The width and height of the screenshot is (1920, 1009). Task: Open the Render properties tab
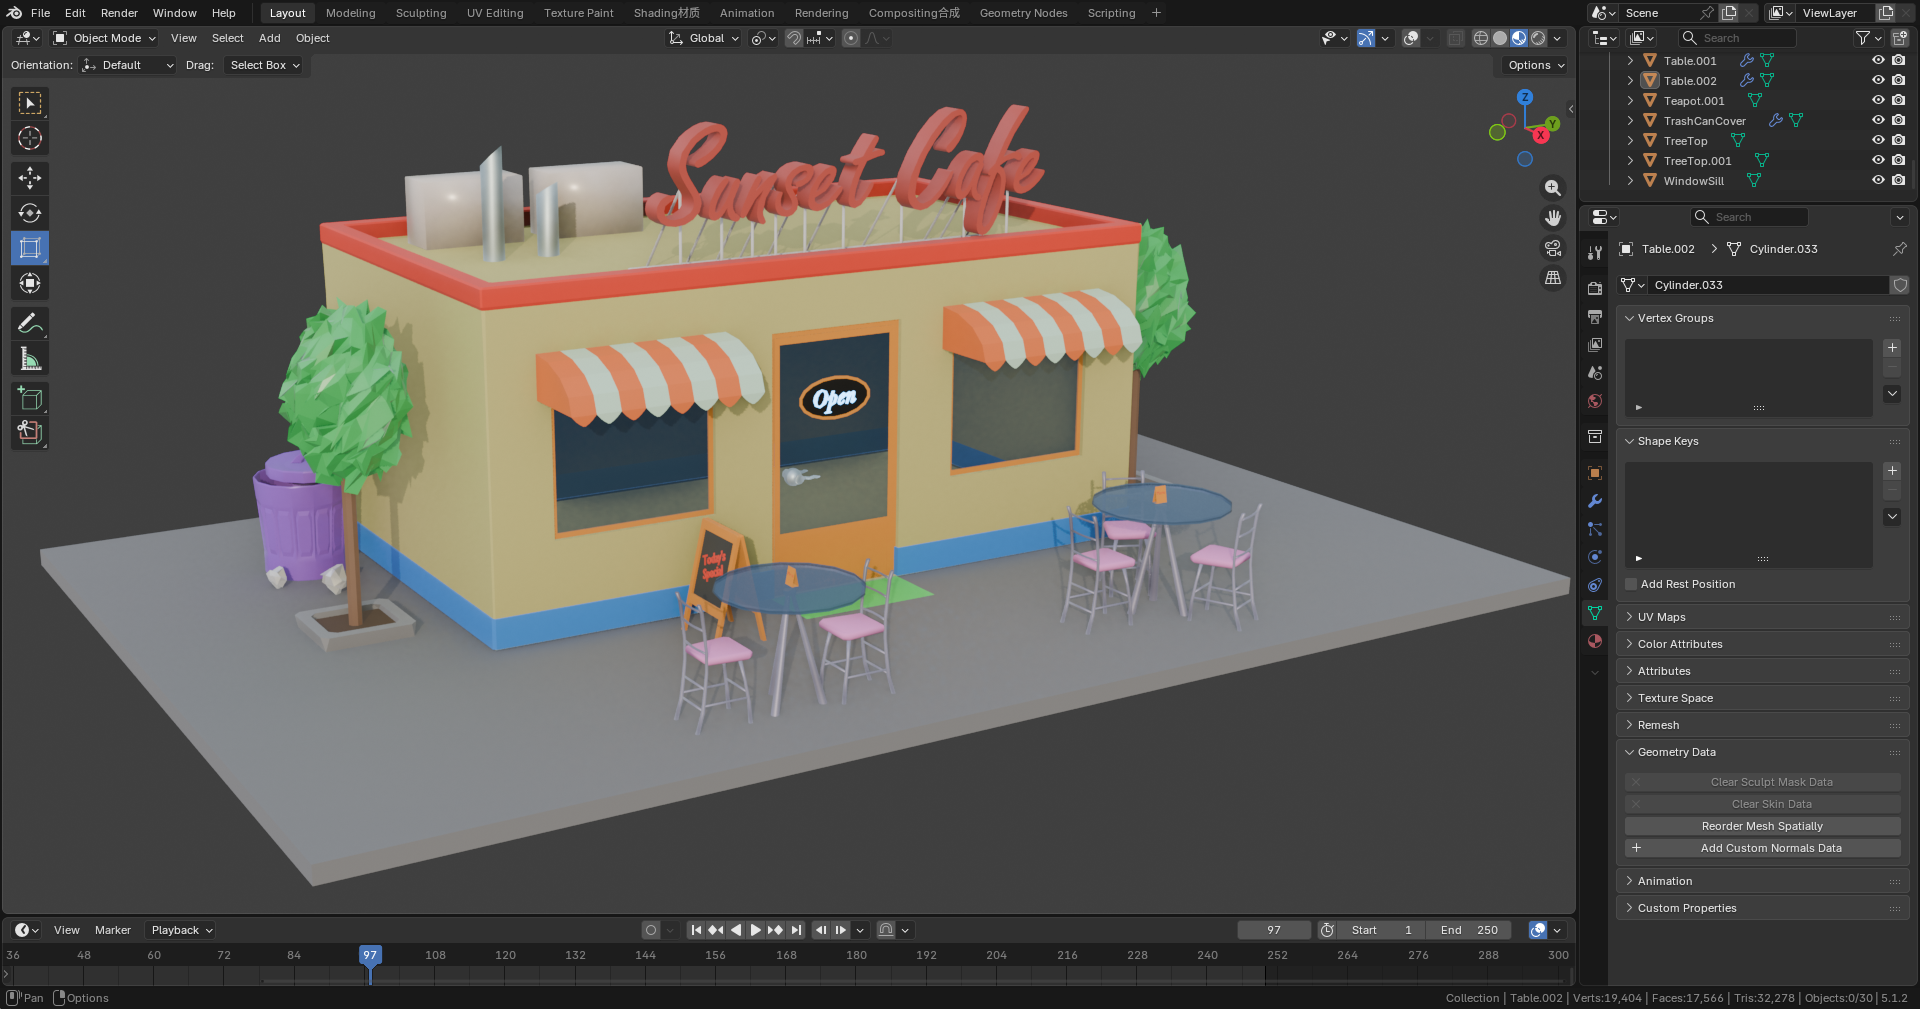[x=1595, y=289]
